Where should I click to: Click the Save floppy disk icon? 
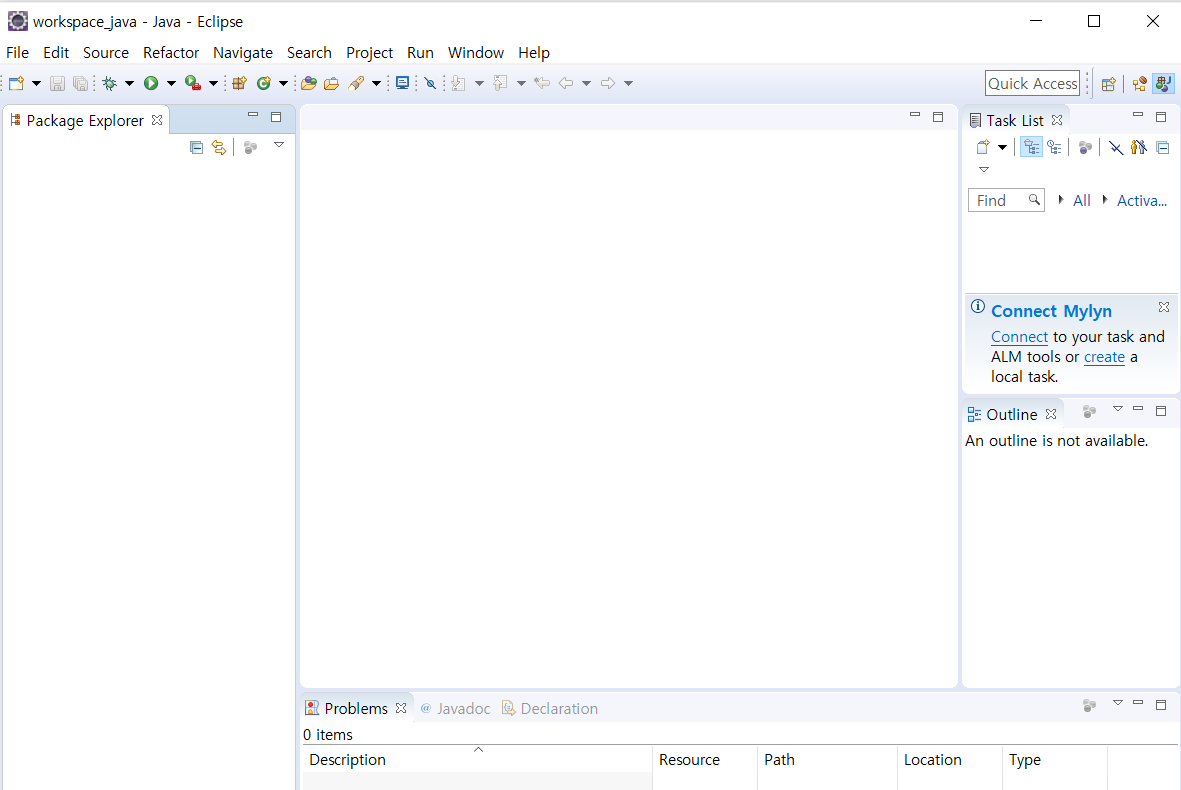point(57,84)
